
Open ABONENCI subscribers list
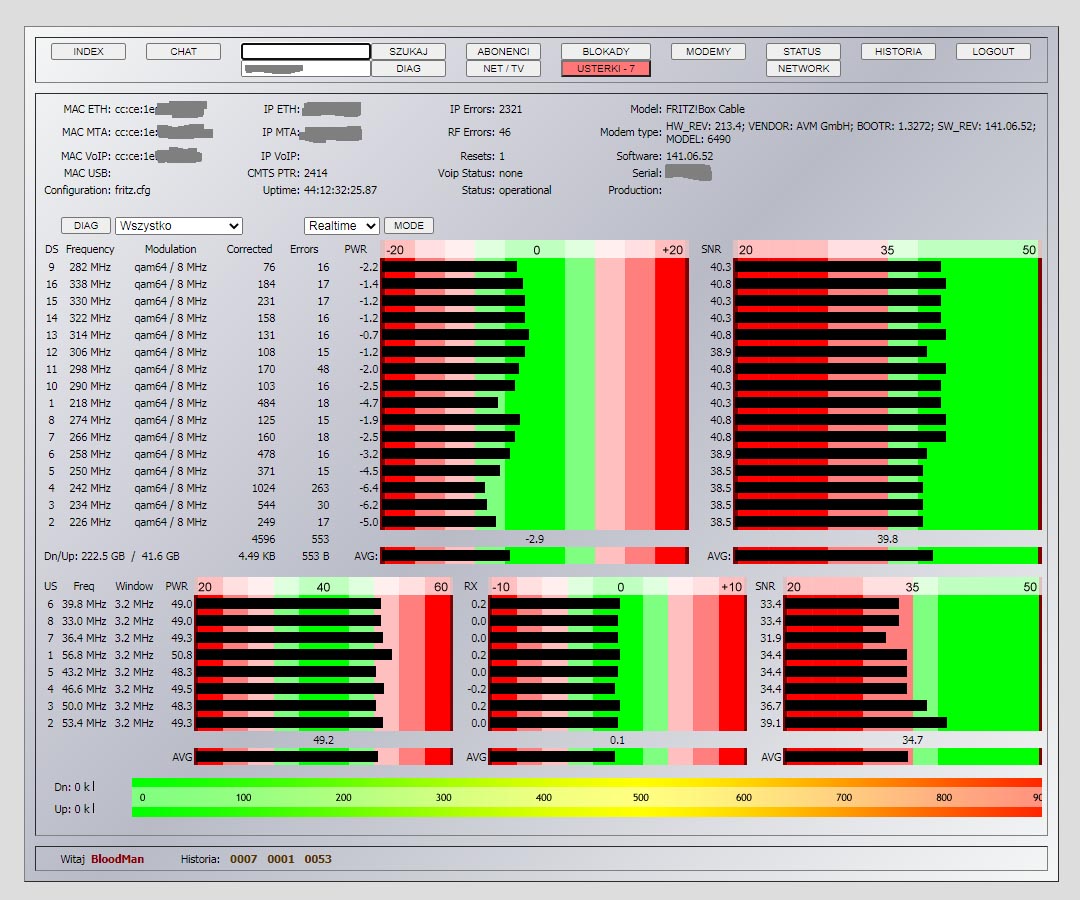point(503,52)
